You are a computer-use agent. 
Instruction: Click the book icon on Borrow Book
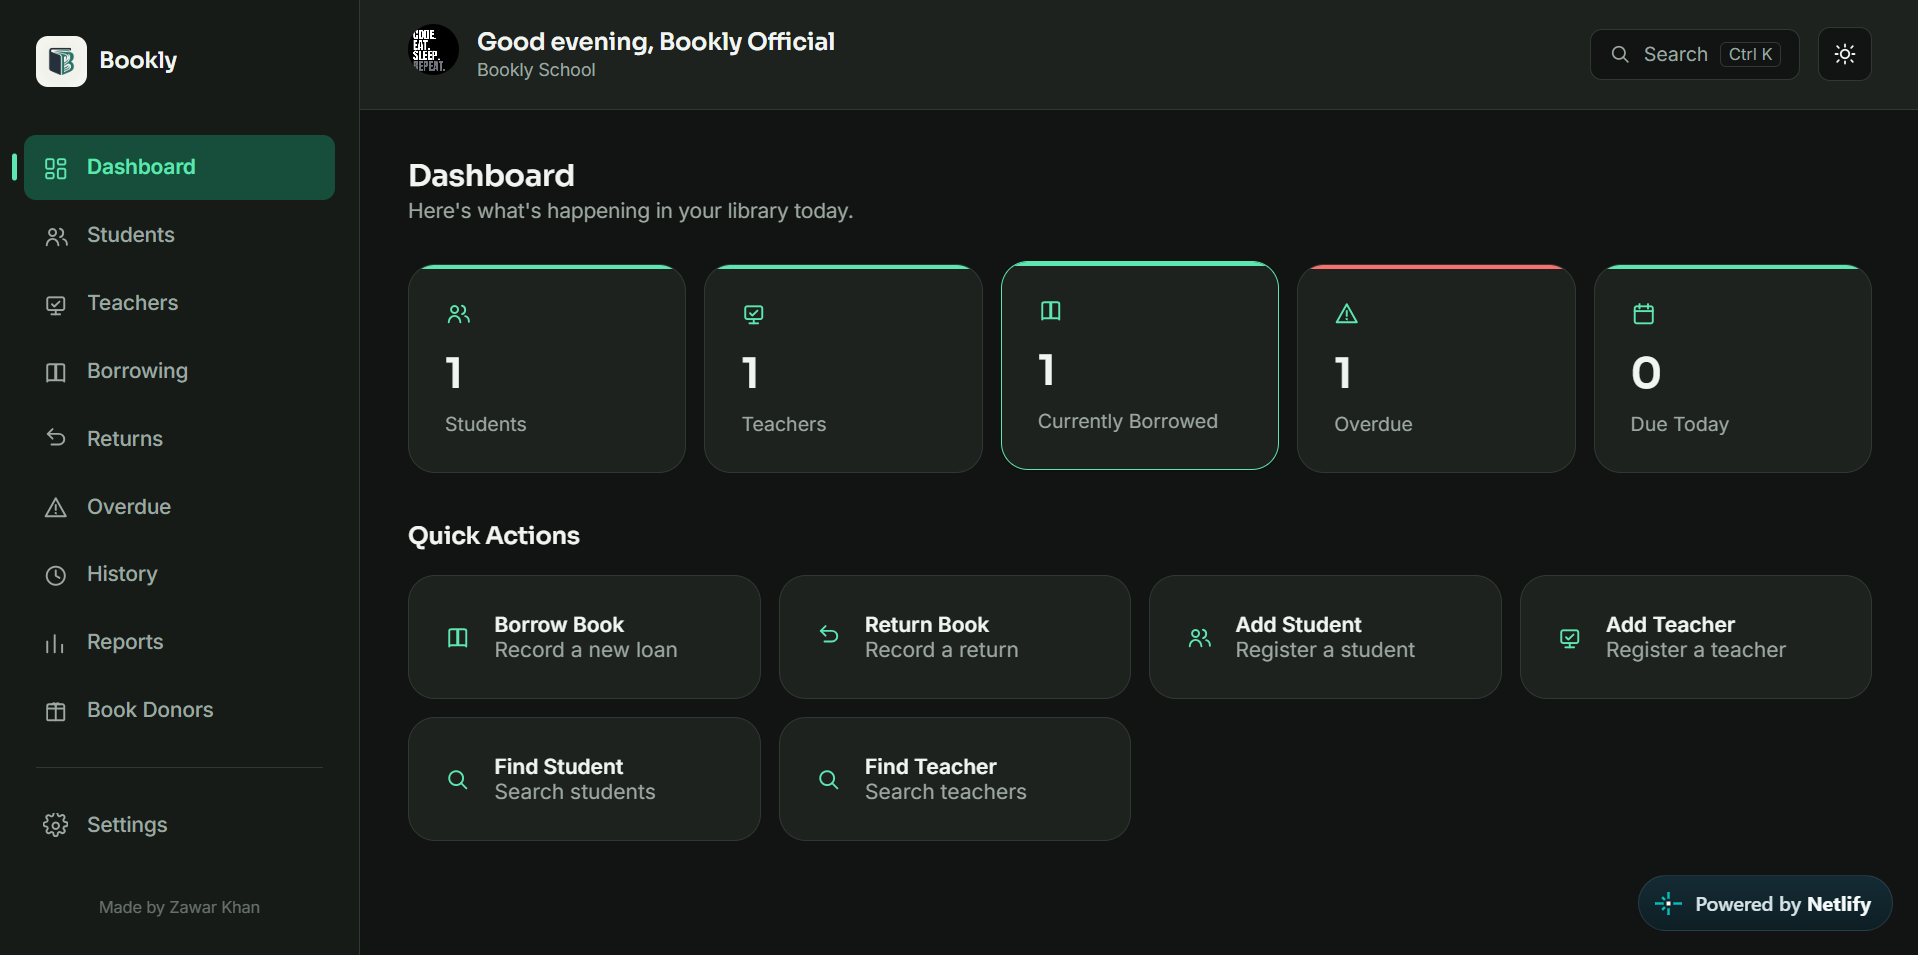458,637
